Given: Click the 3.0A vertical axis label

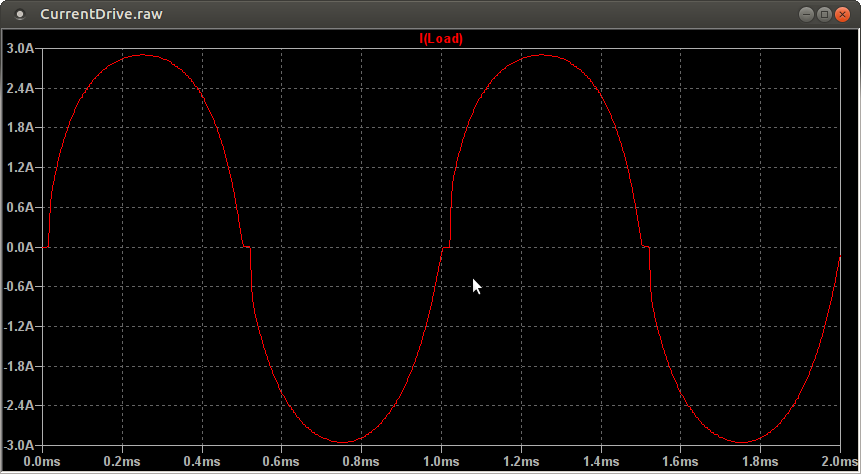Looking at the screenshot, I should pos(20,49).
